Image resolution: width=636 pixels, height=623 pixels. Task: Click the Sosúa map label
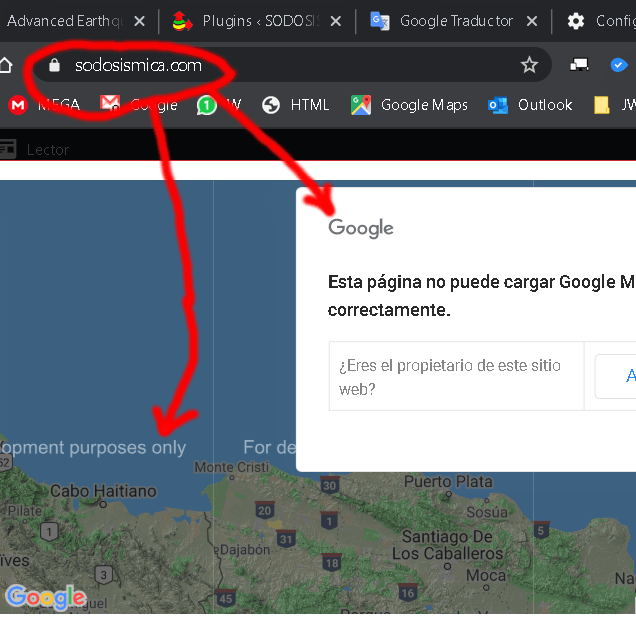click(x=486, y=512)
